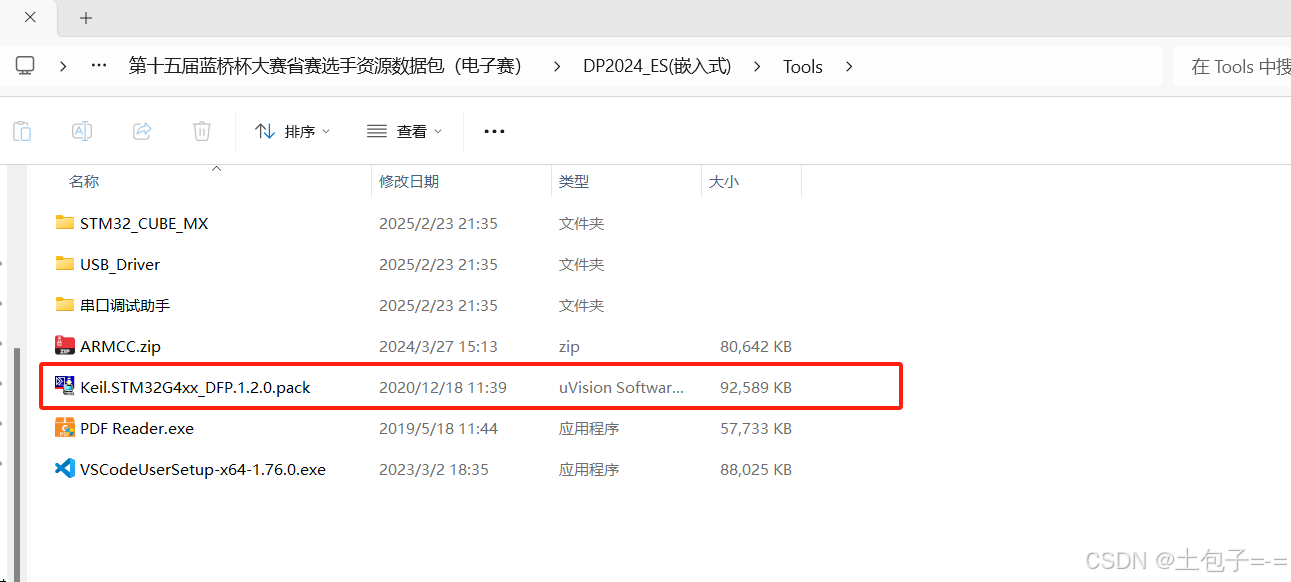The image size is (1291, 582).
Task: Expand the chevron after DP2024_ES breadcrumb
Action: click(757, 67)
